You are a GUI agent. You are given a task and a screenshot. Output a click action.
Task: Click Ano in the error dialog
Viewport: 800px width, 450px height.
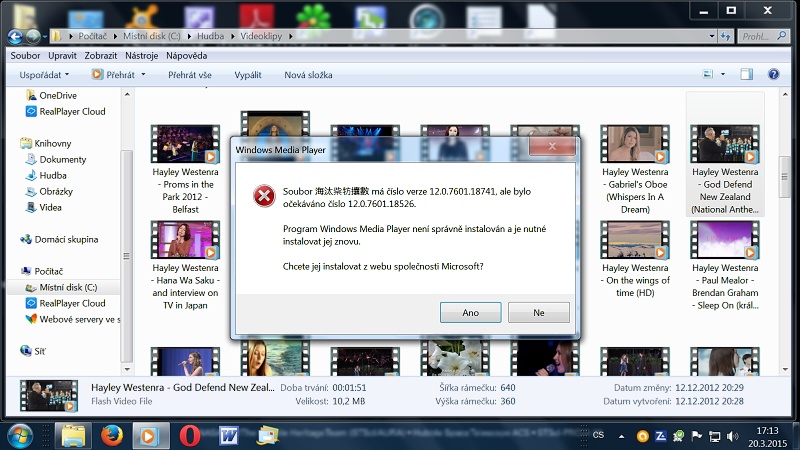[470, 312]
